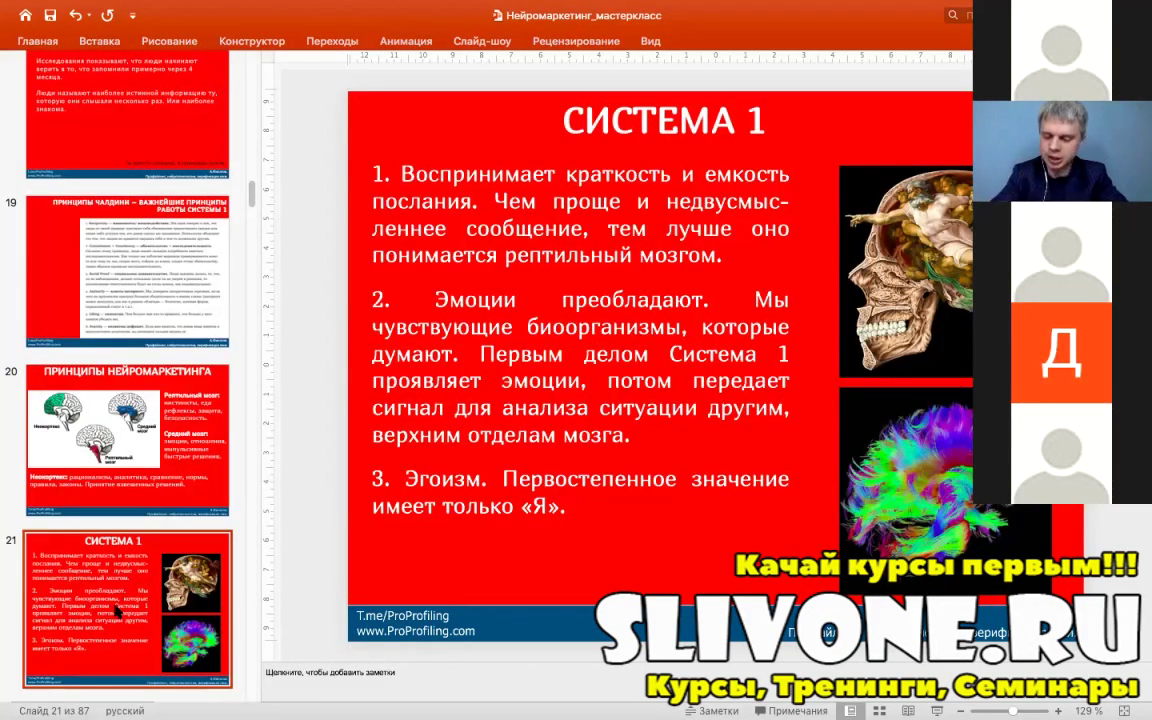This screenshot has height=720, width=1152.
Task: Click the zoom out minus button
Action: click(960, 711)
